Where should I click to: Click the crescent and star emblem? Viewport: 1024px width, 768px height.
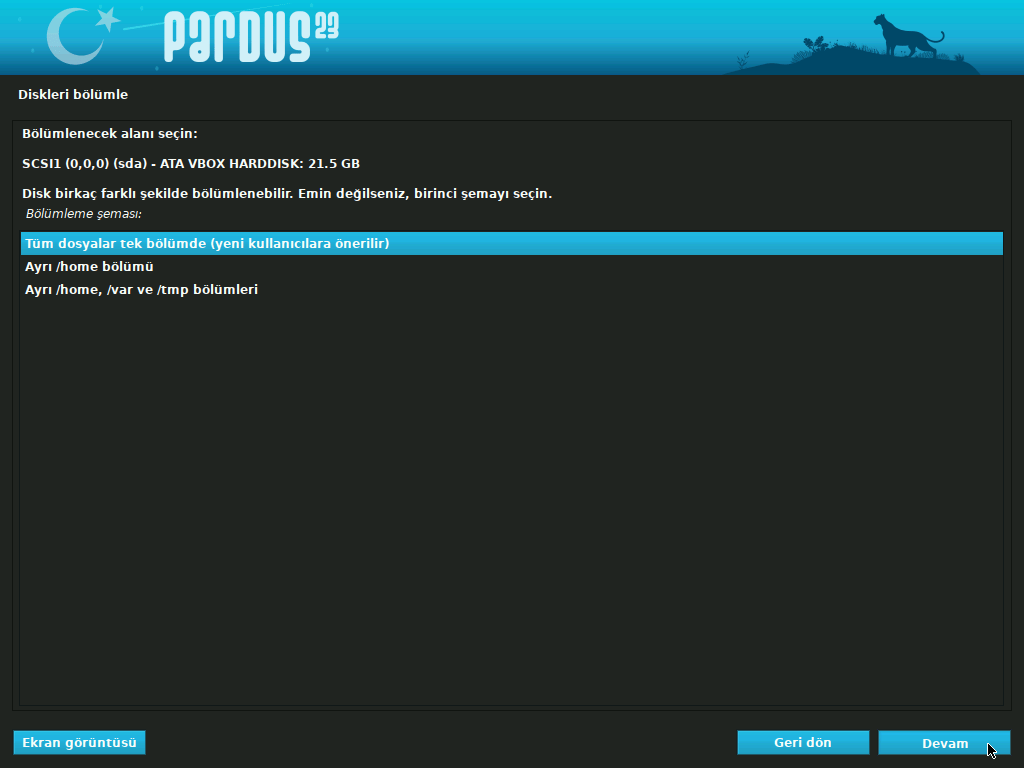tap(83, 36)
